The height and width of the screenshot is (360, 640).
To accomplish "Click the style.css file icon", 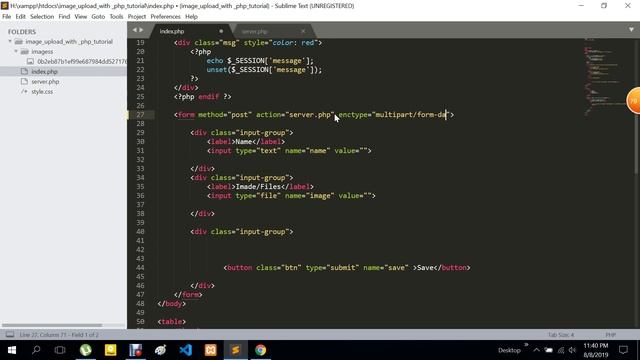I will point(24,91).
